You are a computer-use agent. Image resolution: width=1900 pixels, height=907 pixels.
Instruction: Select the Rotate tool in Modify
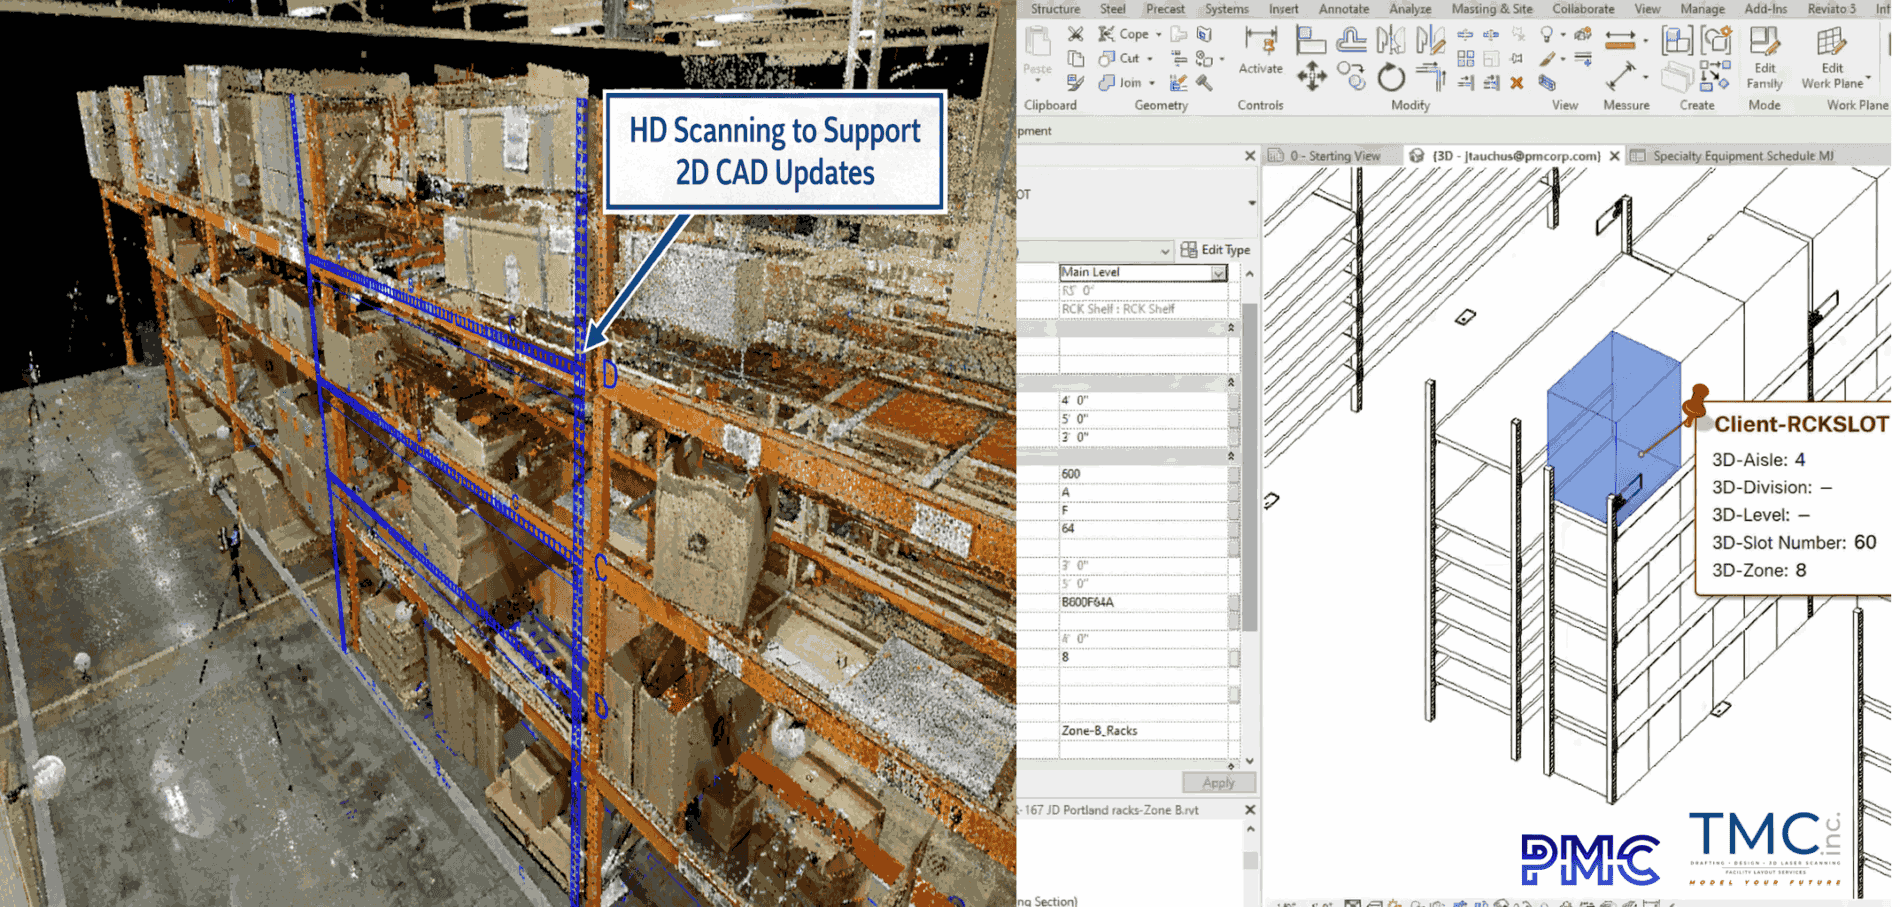[1391, 76]
